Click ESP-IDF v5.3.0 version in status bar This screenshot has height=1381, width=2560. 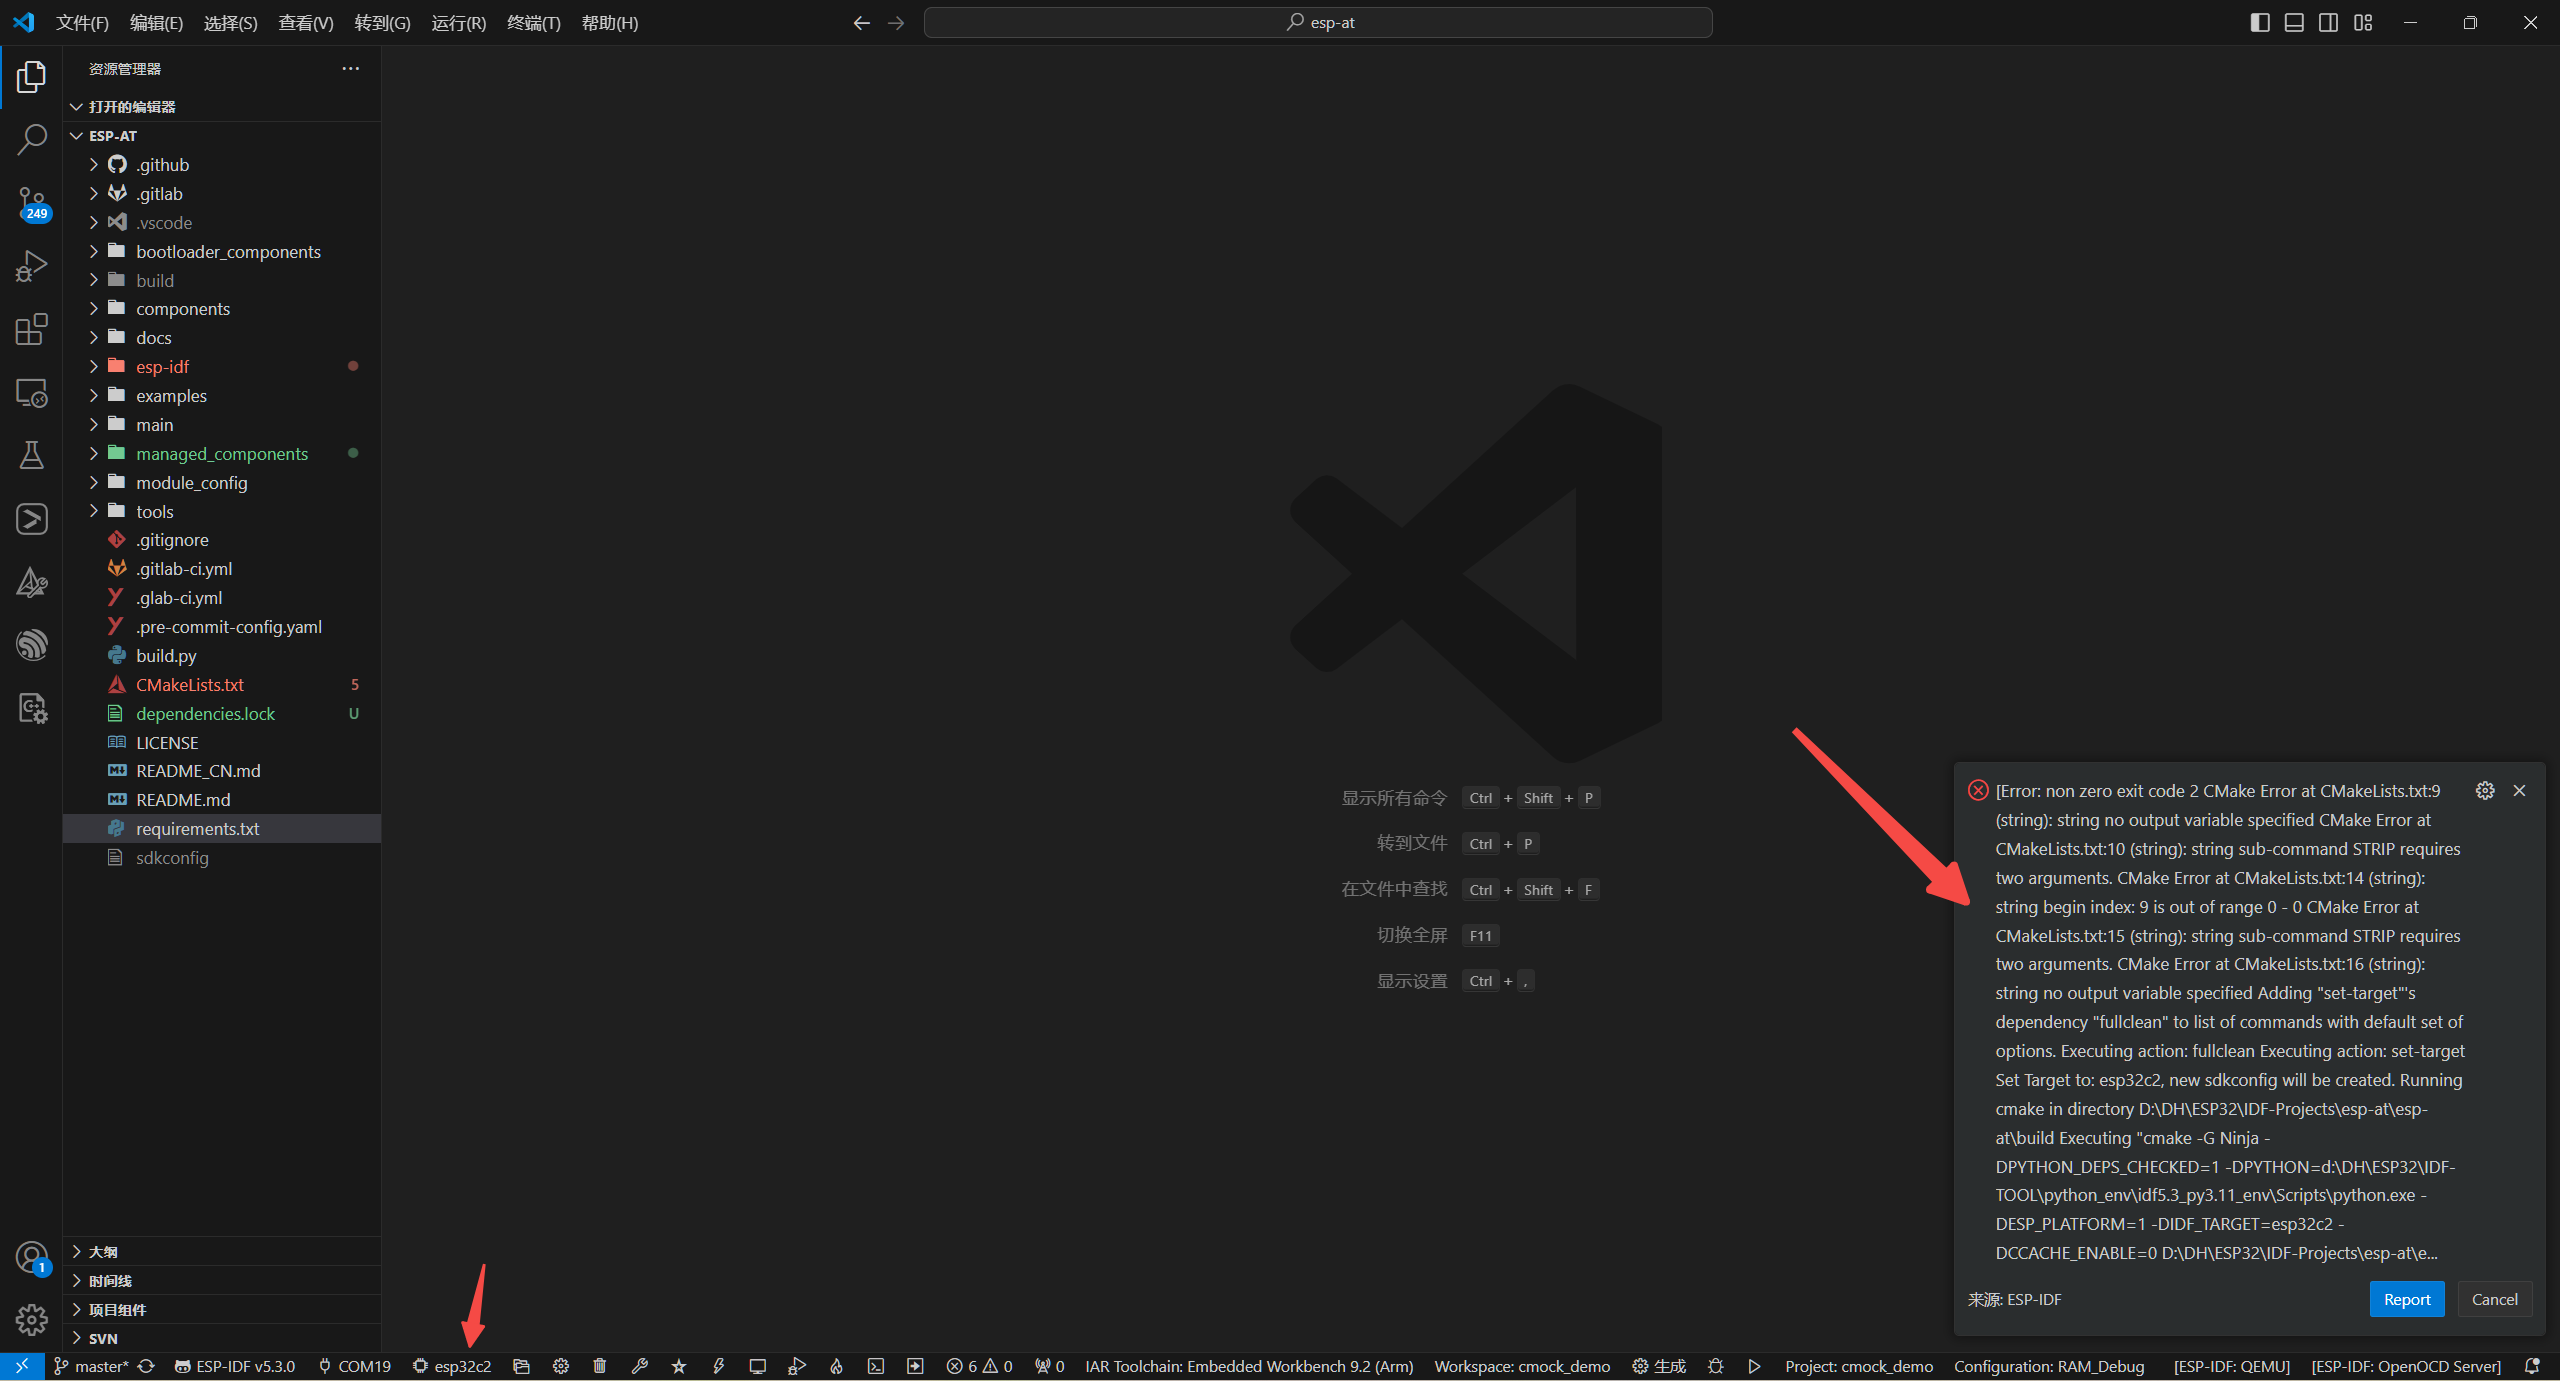pos(235,1366)
